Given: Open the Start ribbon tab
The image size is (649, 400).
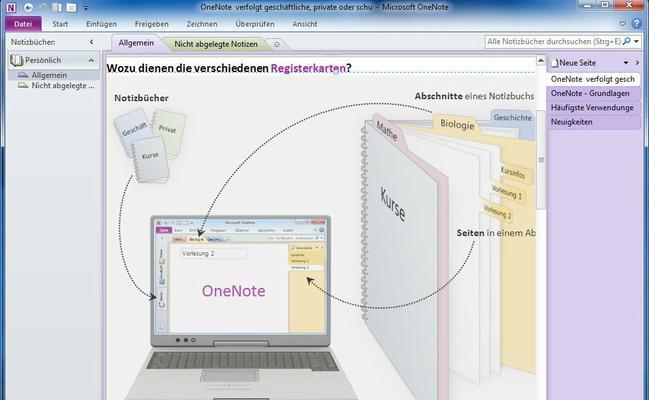Looking at the screenshot, I should click(60, 24).
